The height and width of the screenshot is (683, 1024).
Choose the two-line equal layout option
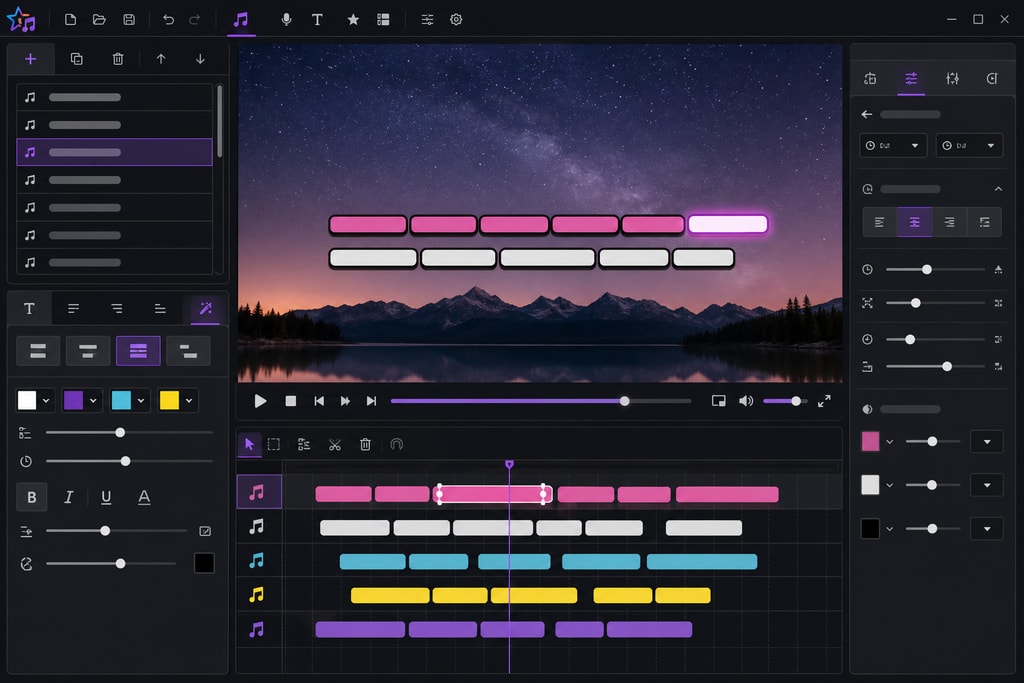tap(38, 351)
